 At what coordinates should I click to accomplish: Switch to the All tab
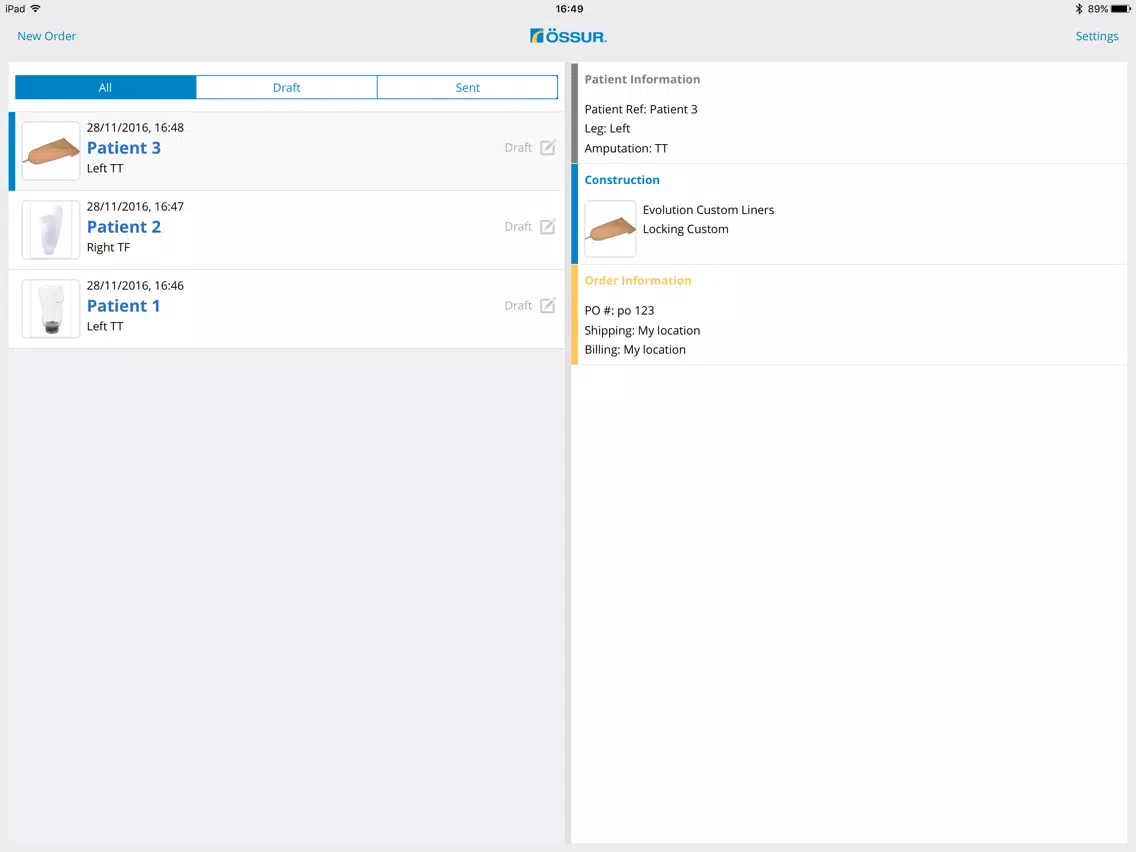105,87
